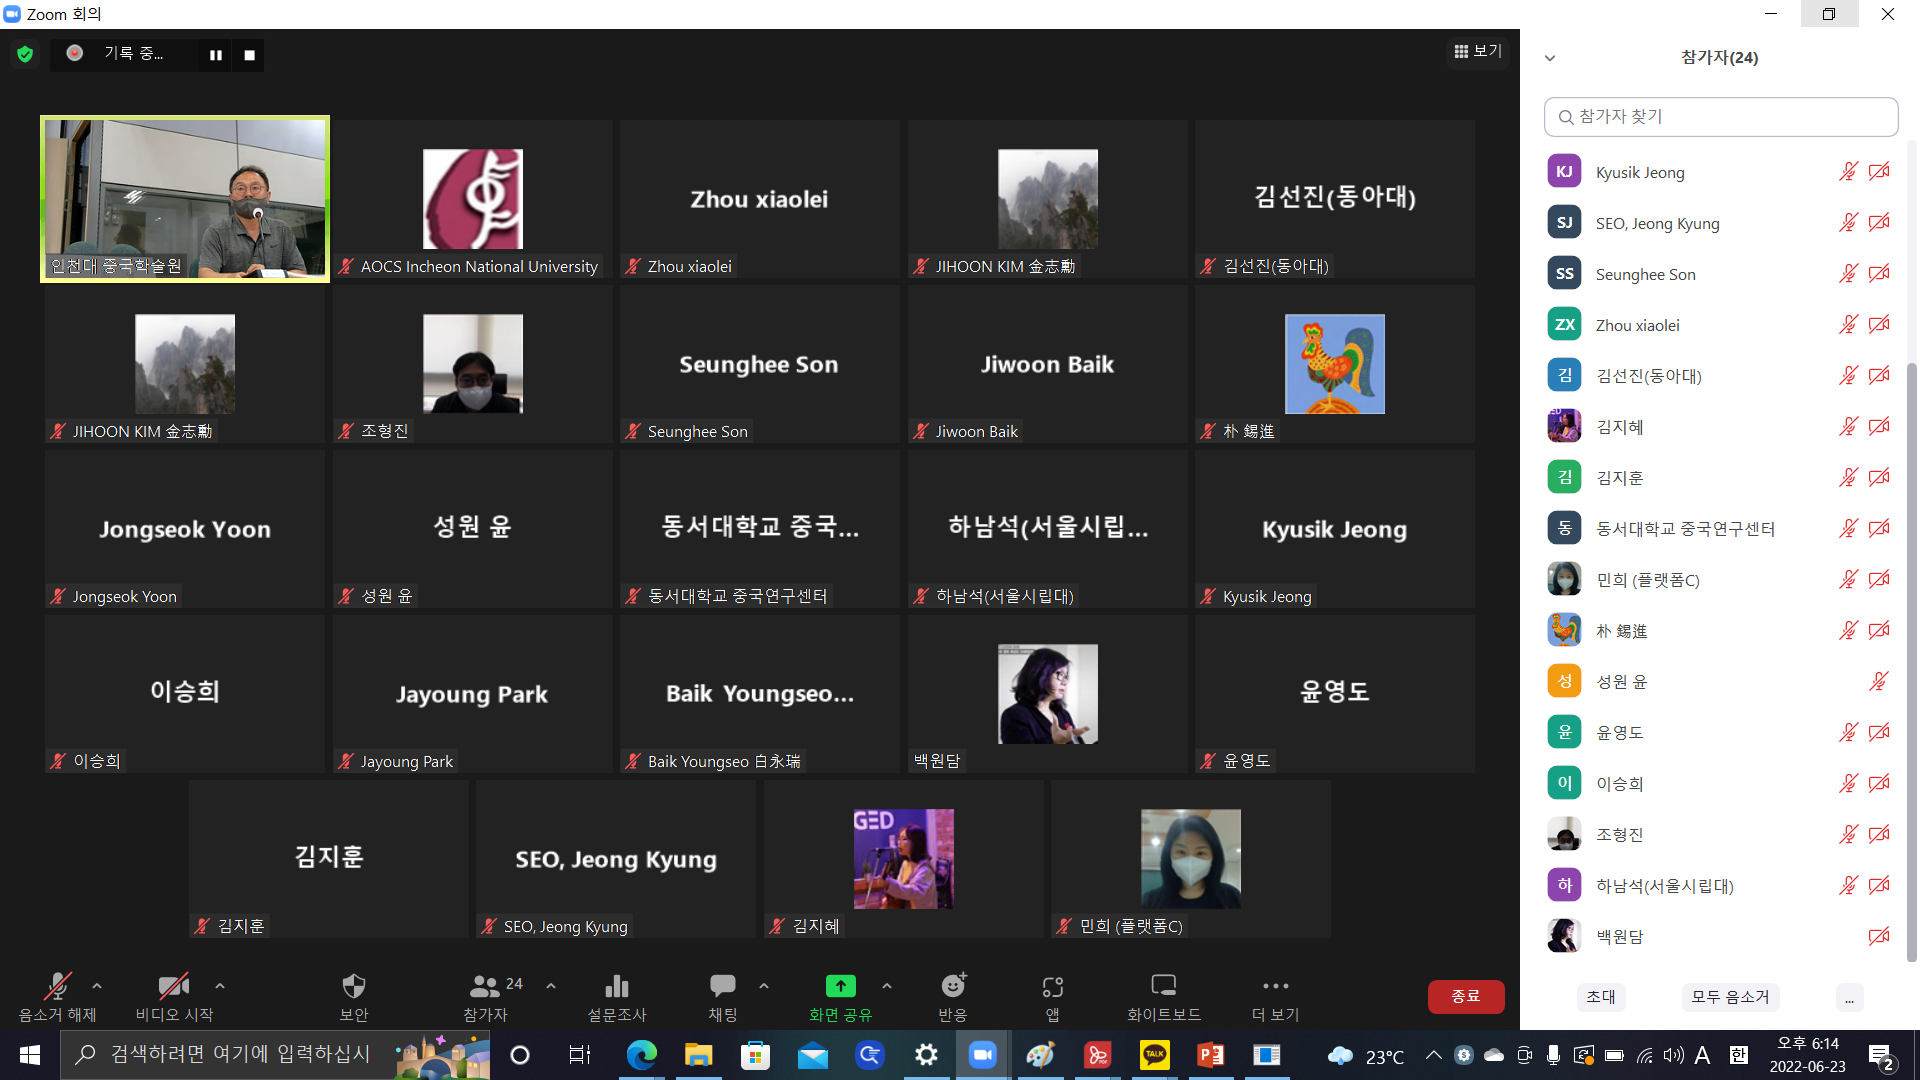1920x1080 pixels.
Task: Unmute microphone with 음소거 해제
Action: (x=57, y=997)
